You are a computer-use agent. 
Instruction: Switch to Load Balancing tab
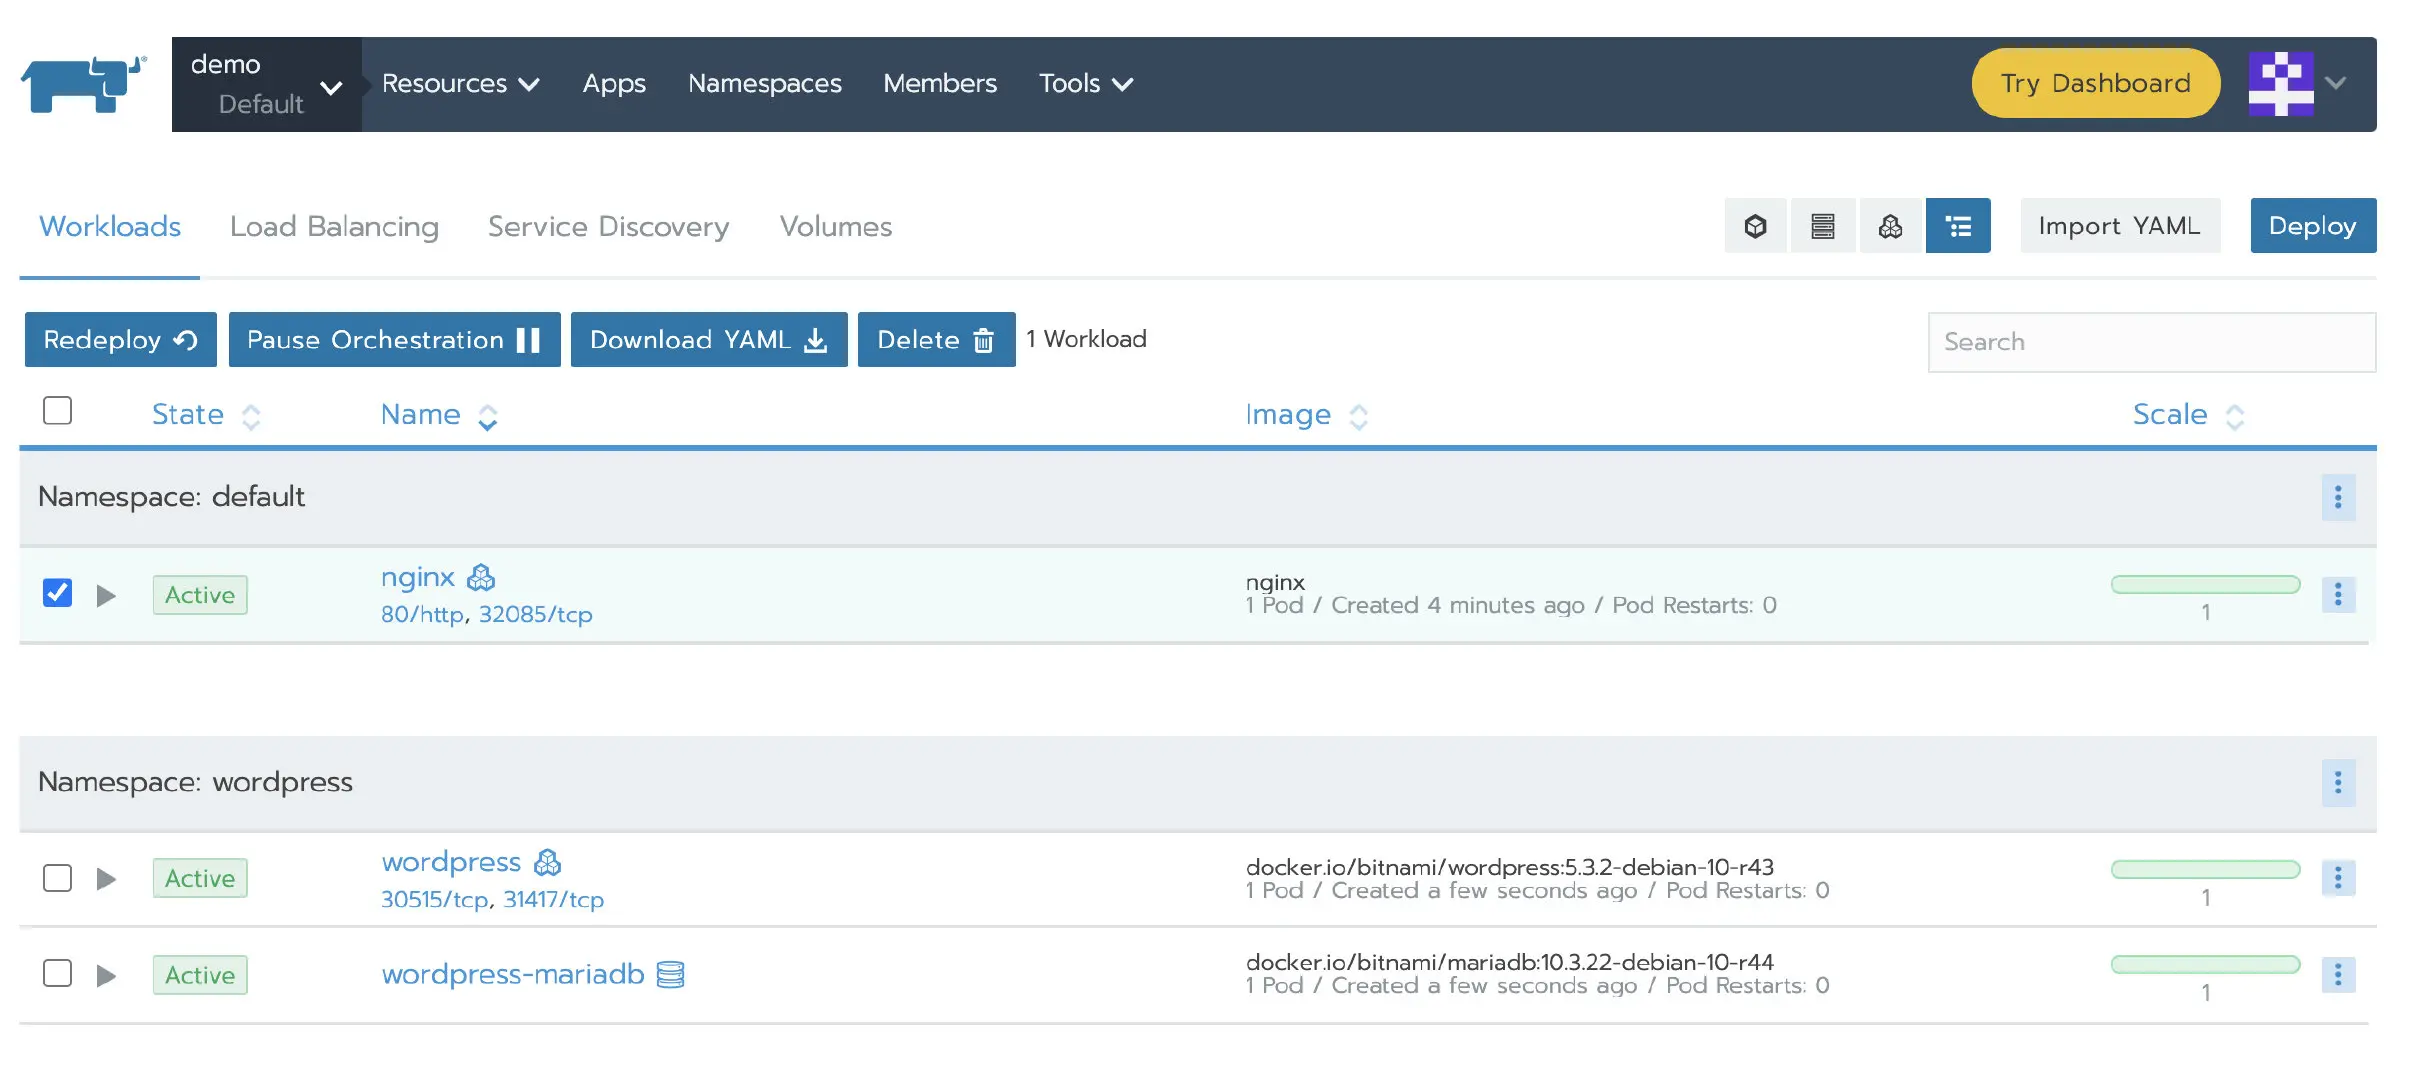334,227
